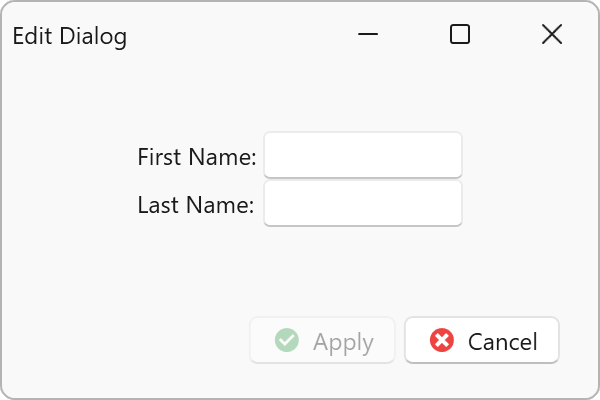600x400 pixels.
Task: Focus the First Name text field
Action: point(362,155)
